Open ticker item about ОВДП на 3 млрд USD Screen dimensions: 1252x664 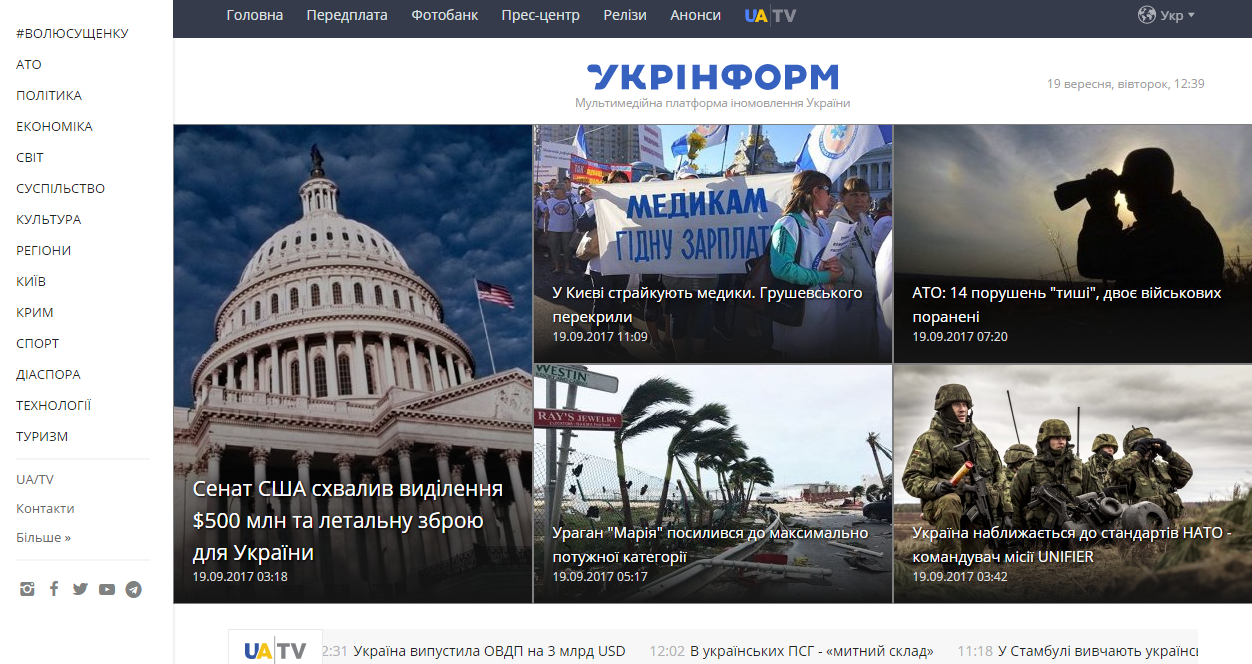point(489,651)
